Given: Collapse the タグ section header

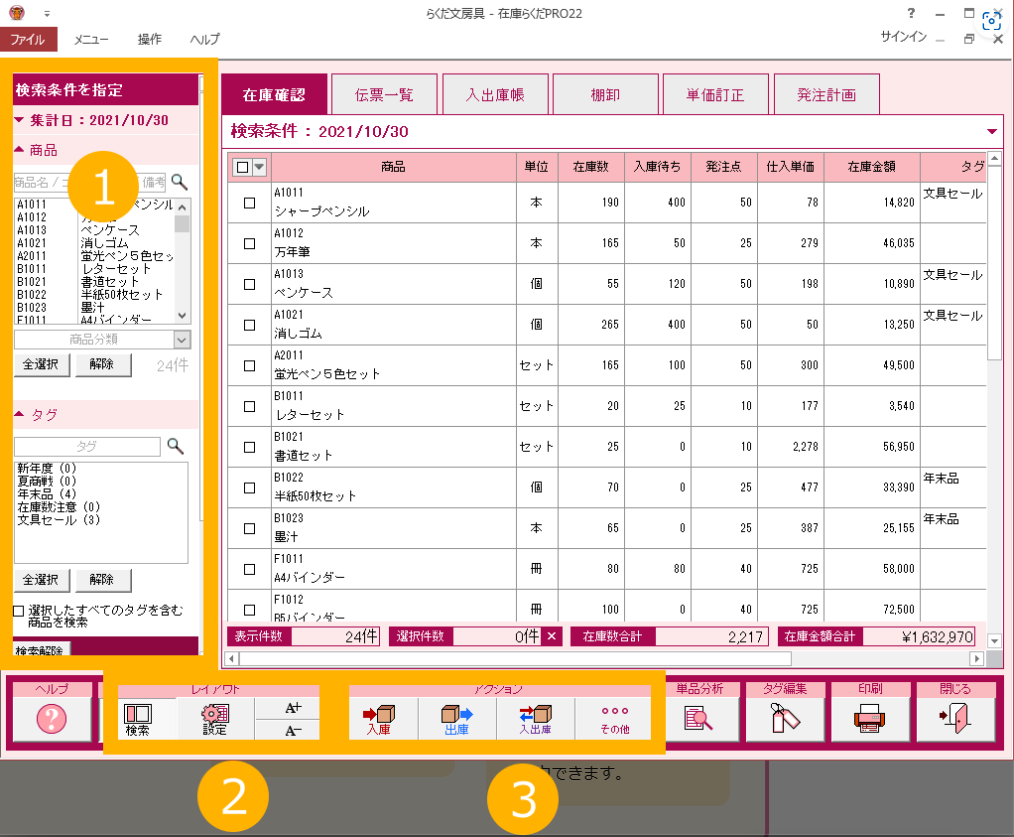Looking at the screenshot, I should [20, 412].
